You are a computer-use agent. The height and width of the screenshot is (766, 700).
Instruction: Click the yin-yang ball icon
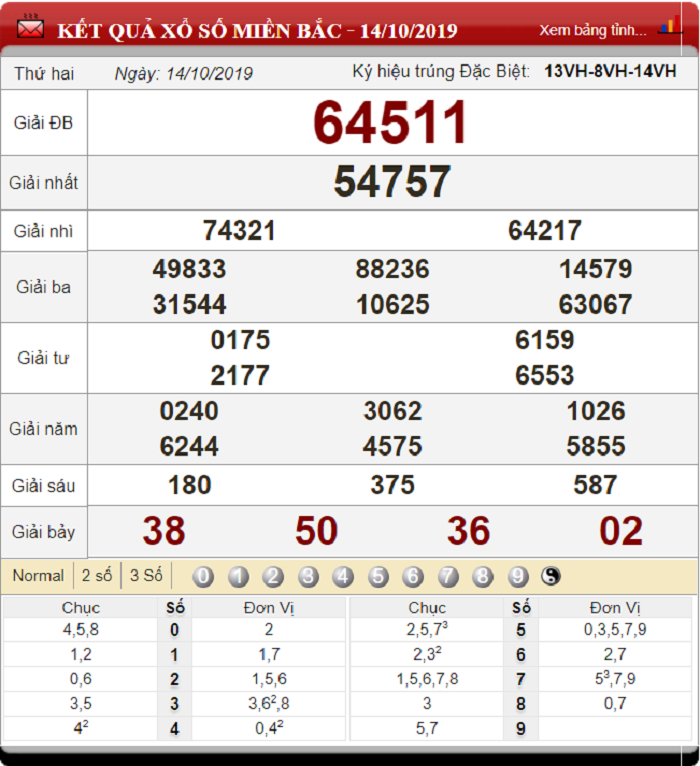pos(551,576)
